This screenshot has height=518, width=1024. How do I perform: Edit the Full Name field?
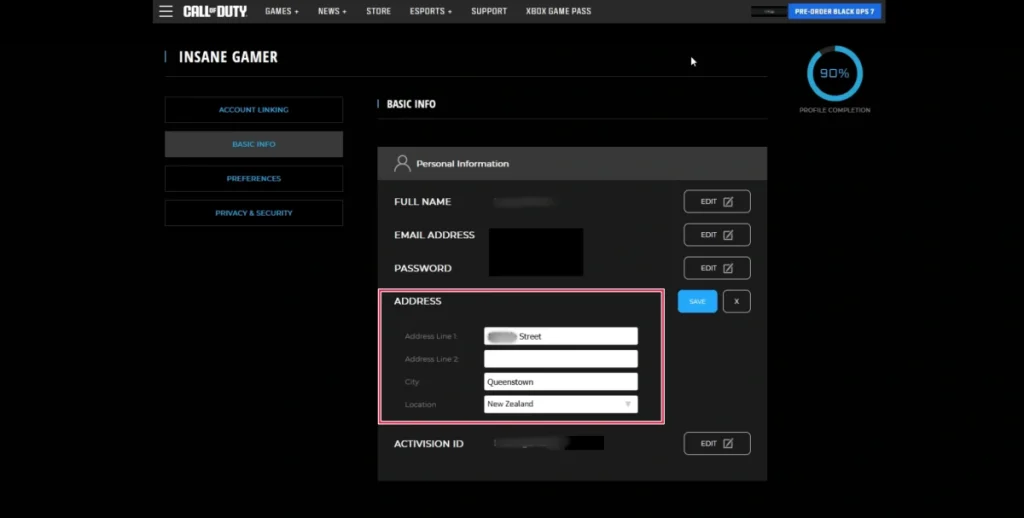pos(716,202)
